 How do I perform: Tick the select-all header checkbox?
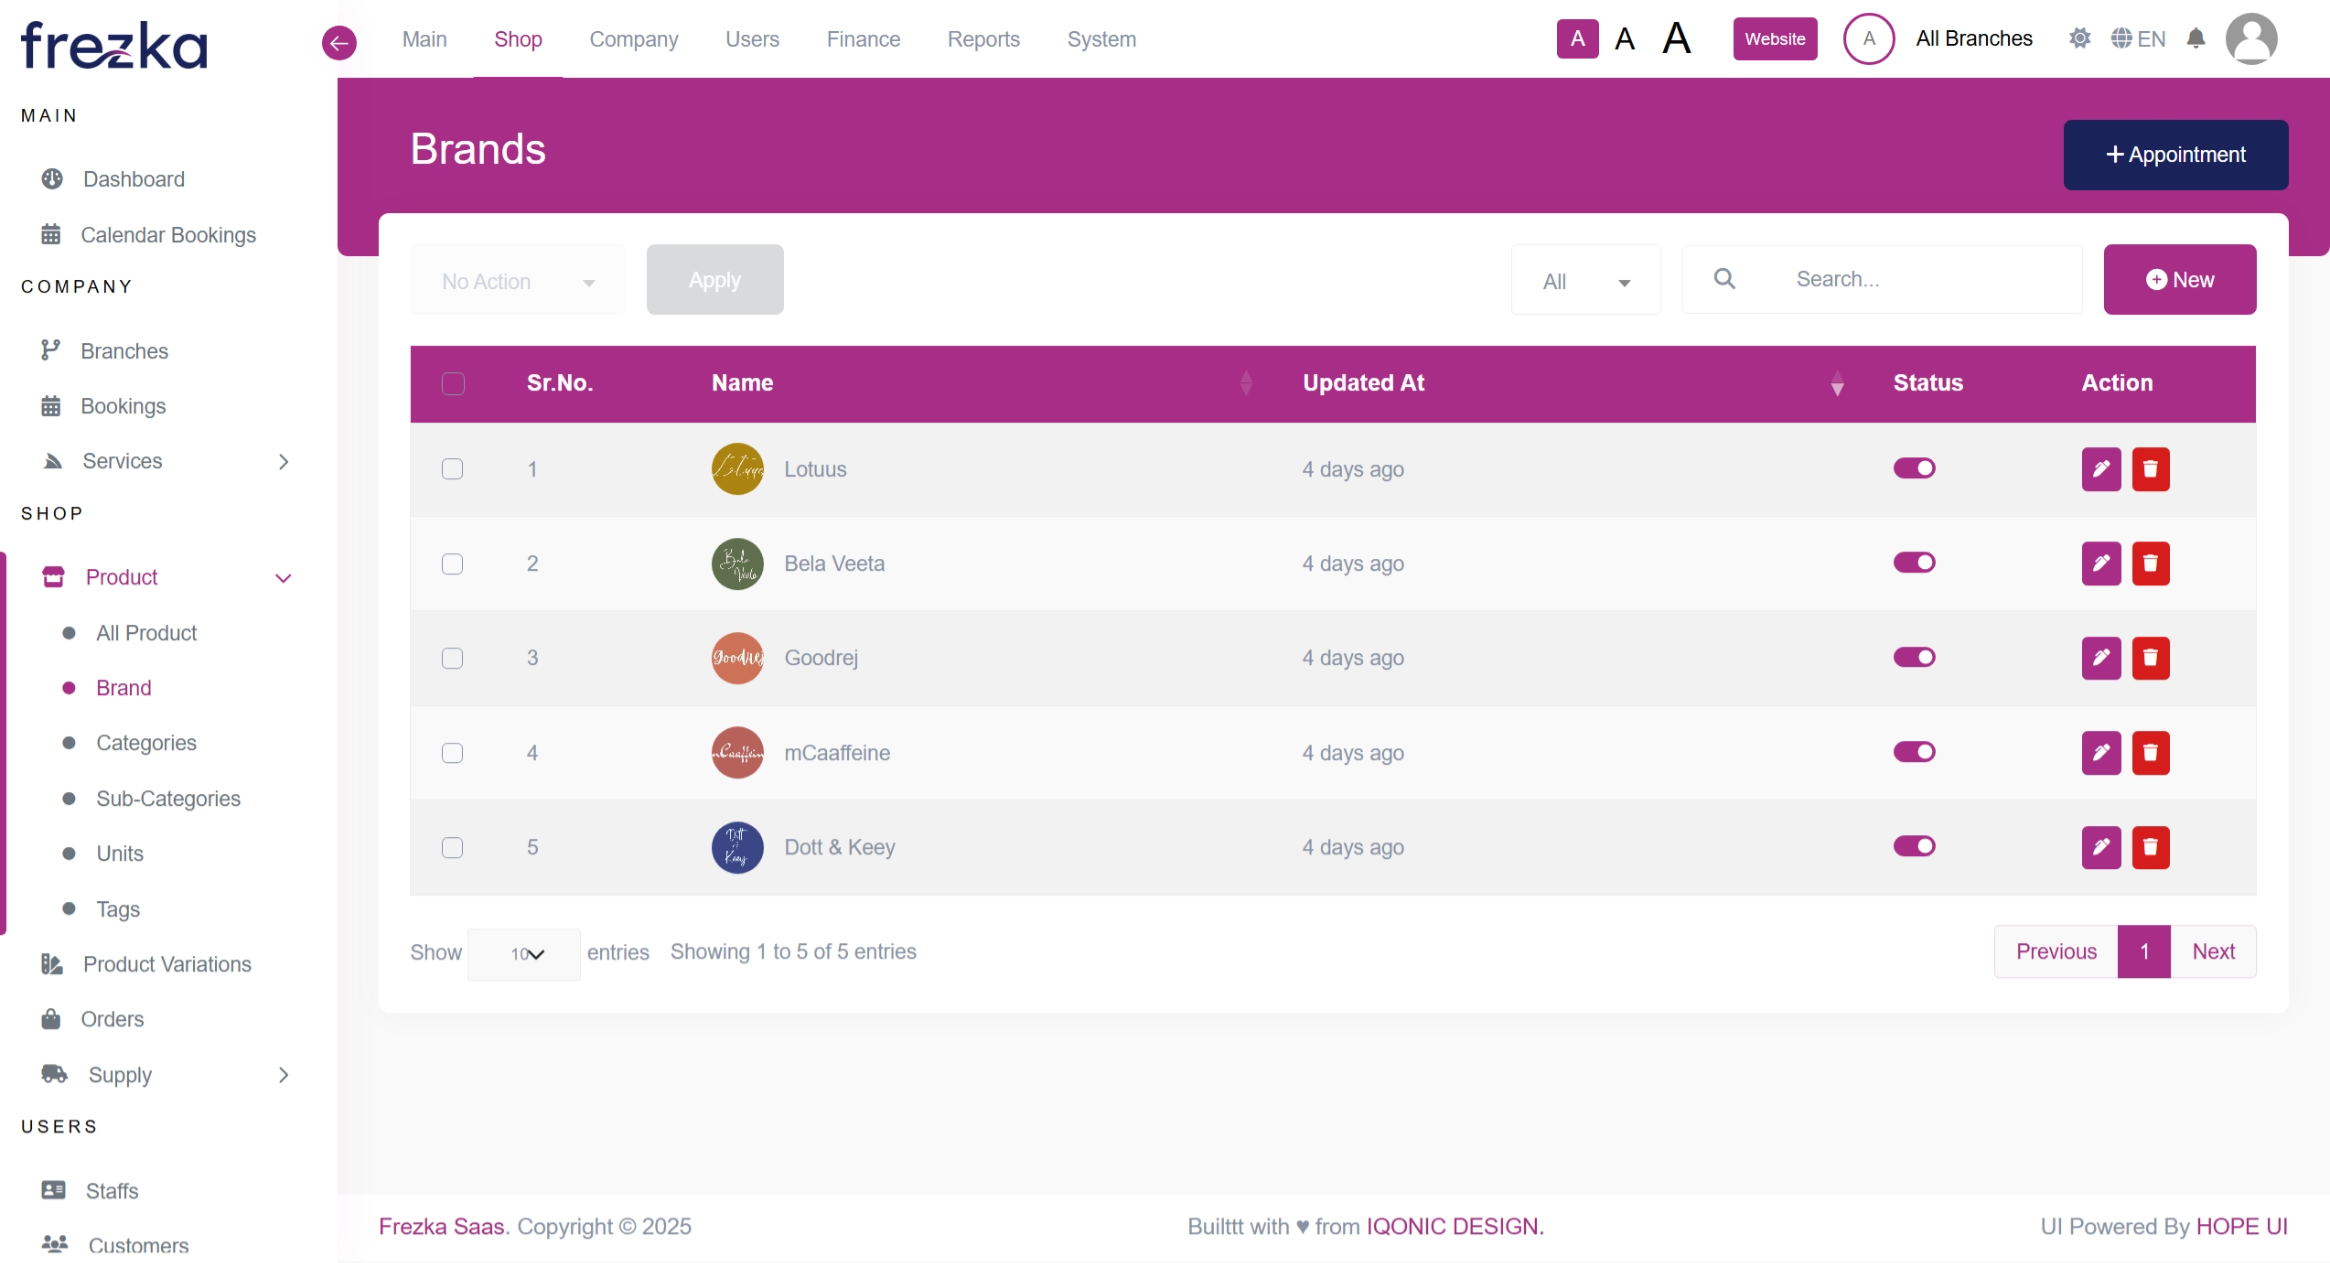tap(453, 384)
